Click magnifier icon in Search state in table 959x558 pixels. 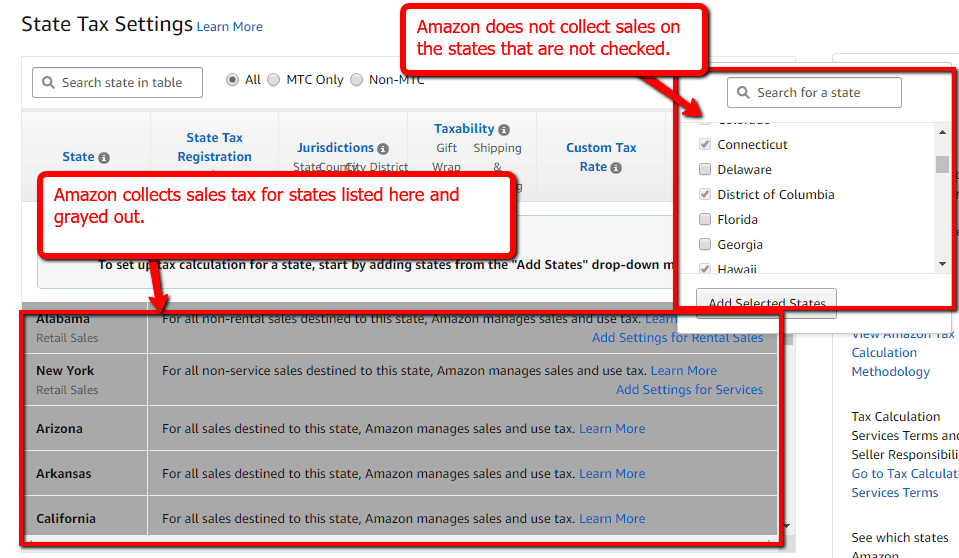point(48,82)
